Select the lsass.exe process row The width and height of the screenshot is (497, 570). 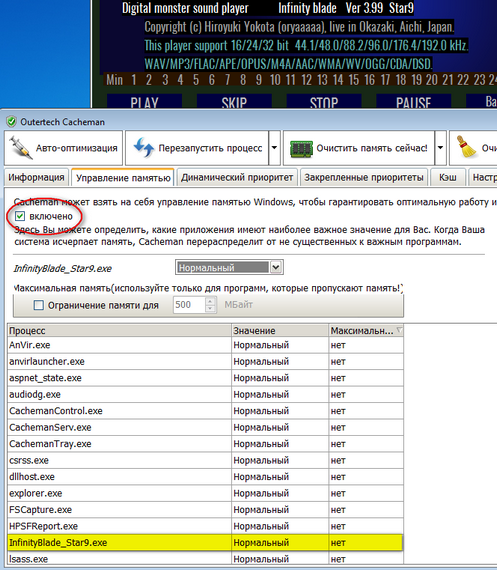pos(205,559)
